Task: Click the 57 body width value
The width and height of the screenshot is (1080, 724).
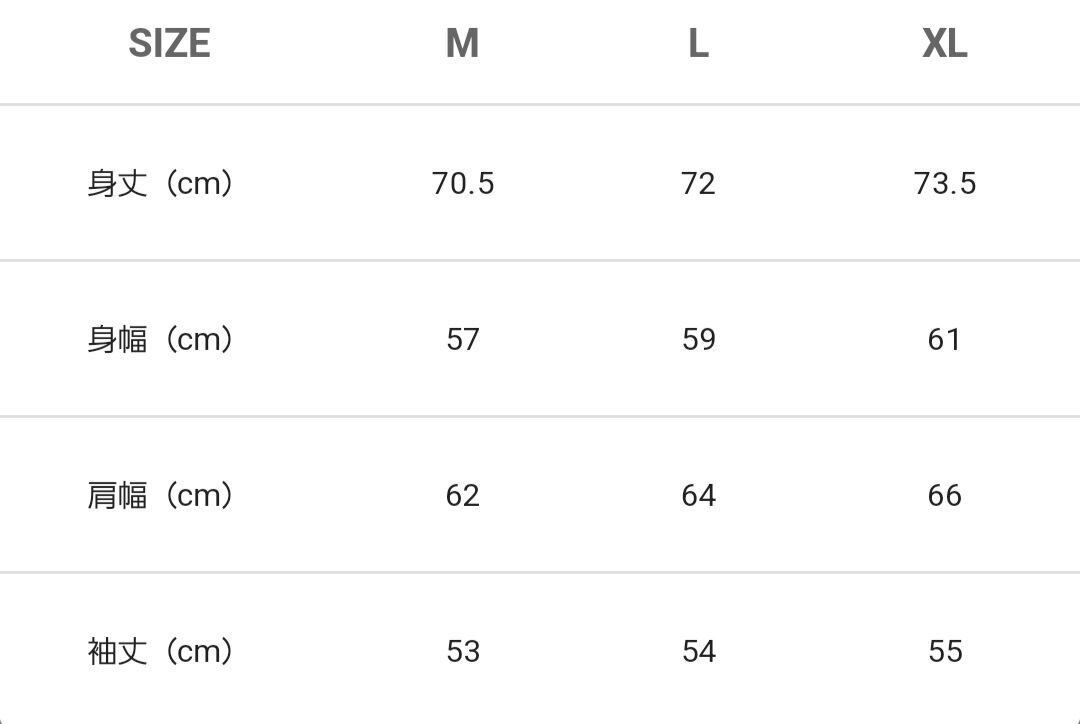Action: 463,340
